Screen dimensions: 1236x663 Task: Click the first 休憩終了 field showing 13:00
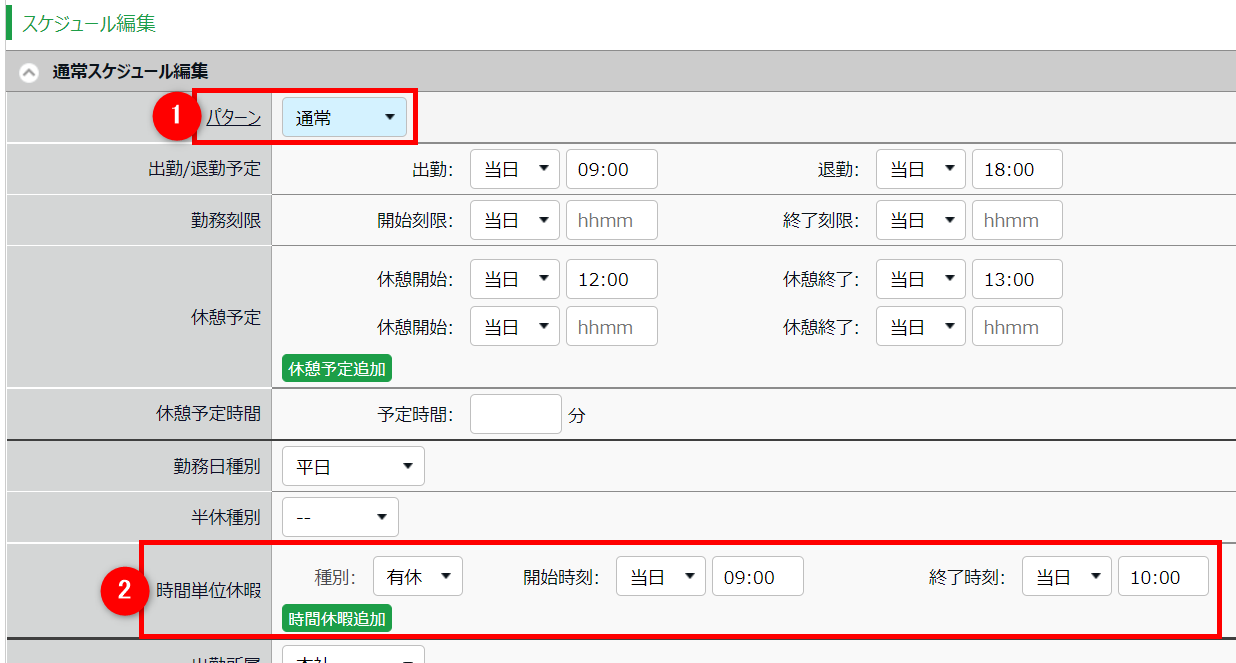1016,279
